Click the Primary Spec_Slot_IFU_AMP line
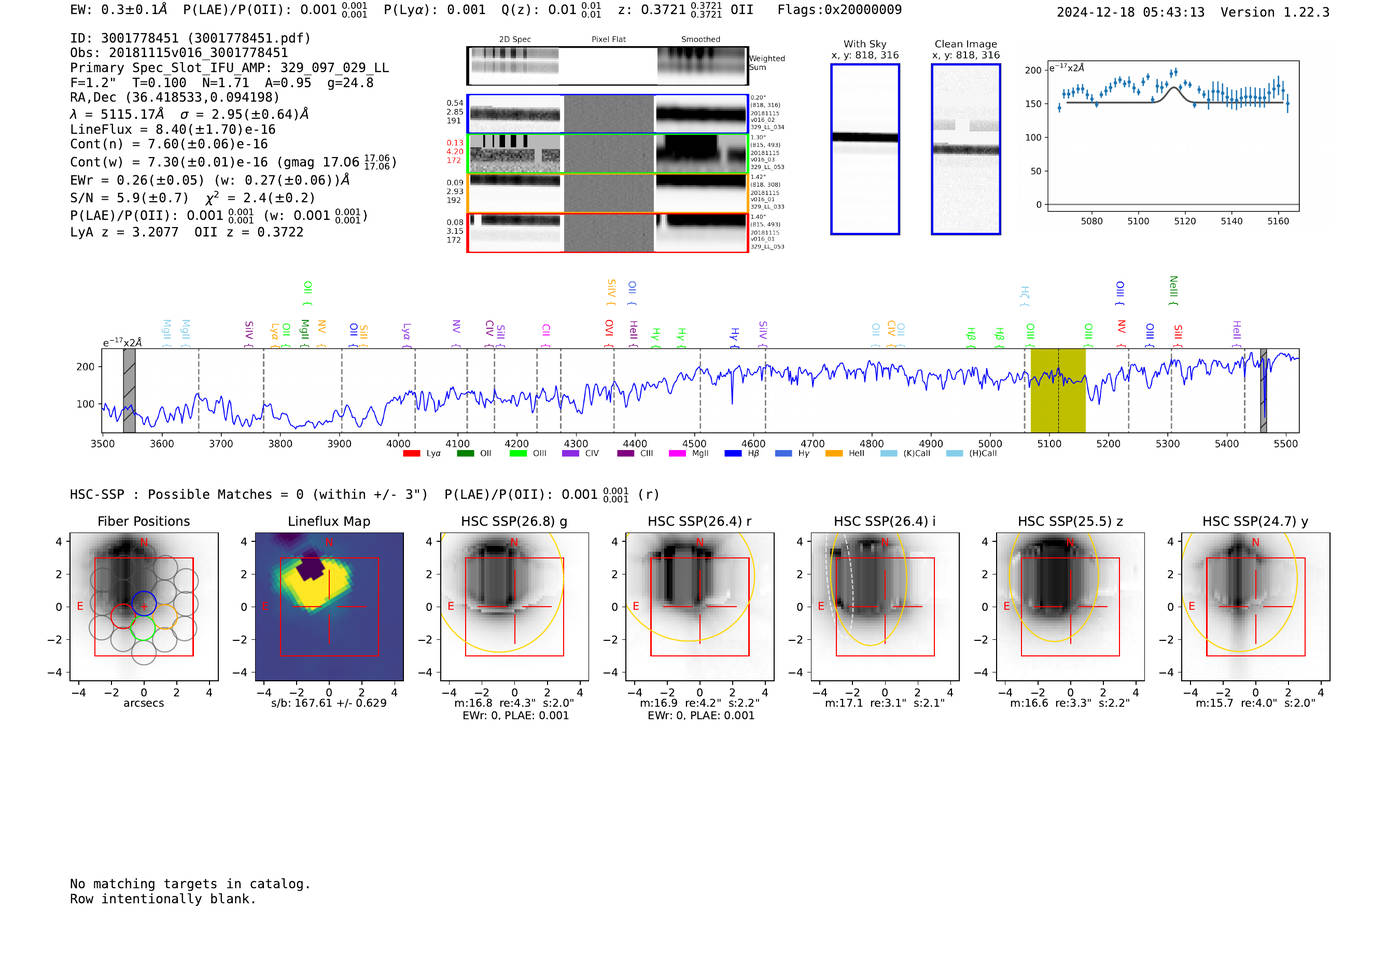 [x=229, y=68]
